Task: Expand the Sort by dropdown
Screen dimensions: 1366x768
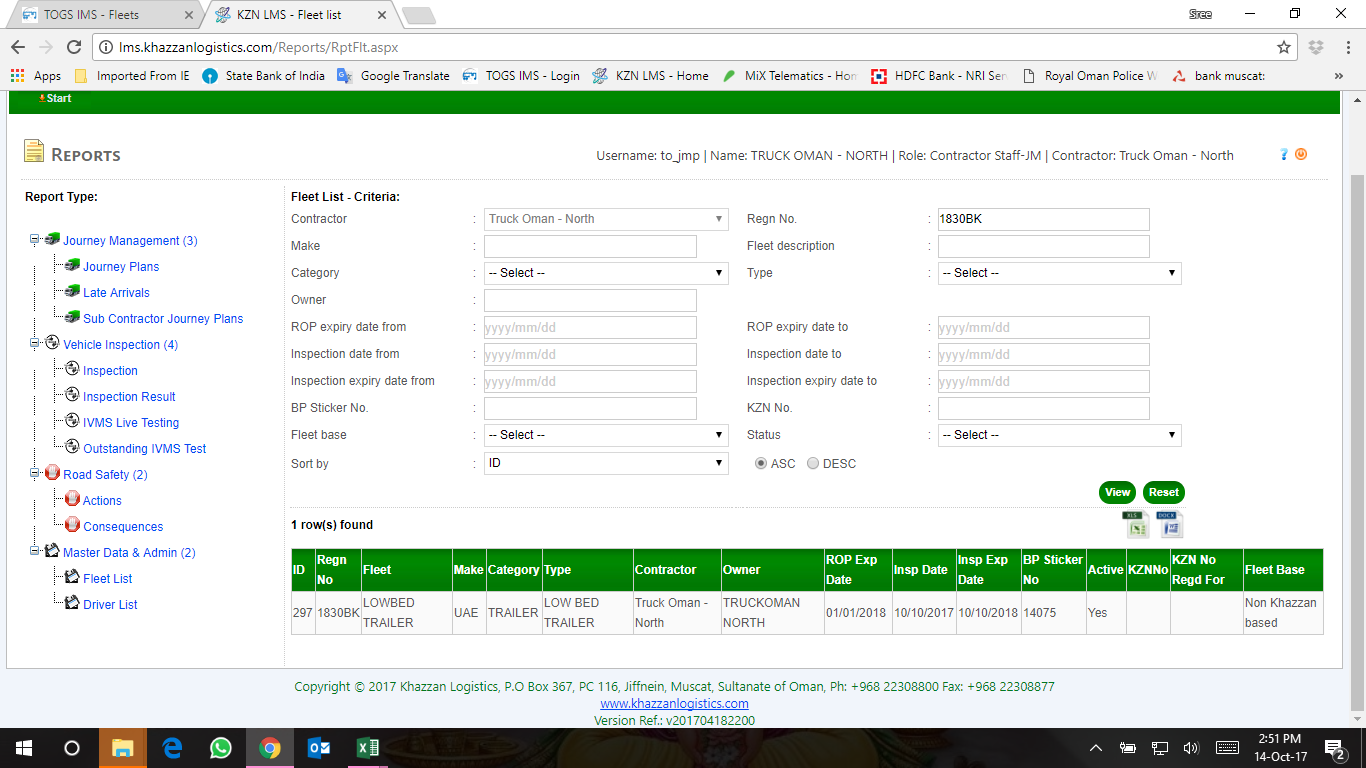Action: point(606,464)
